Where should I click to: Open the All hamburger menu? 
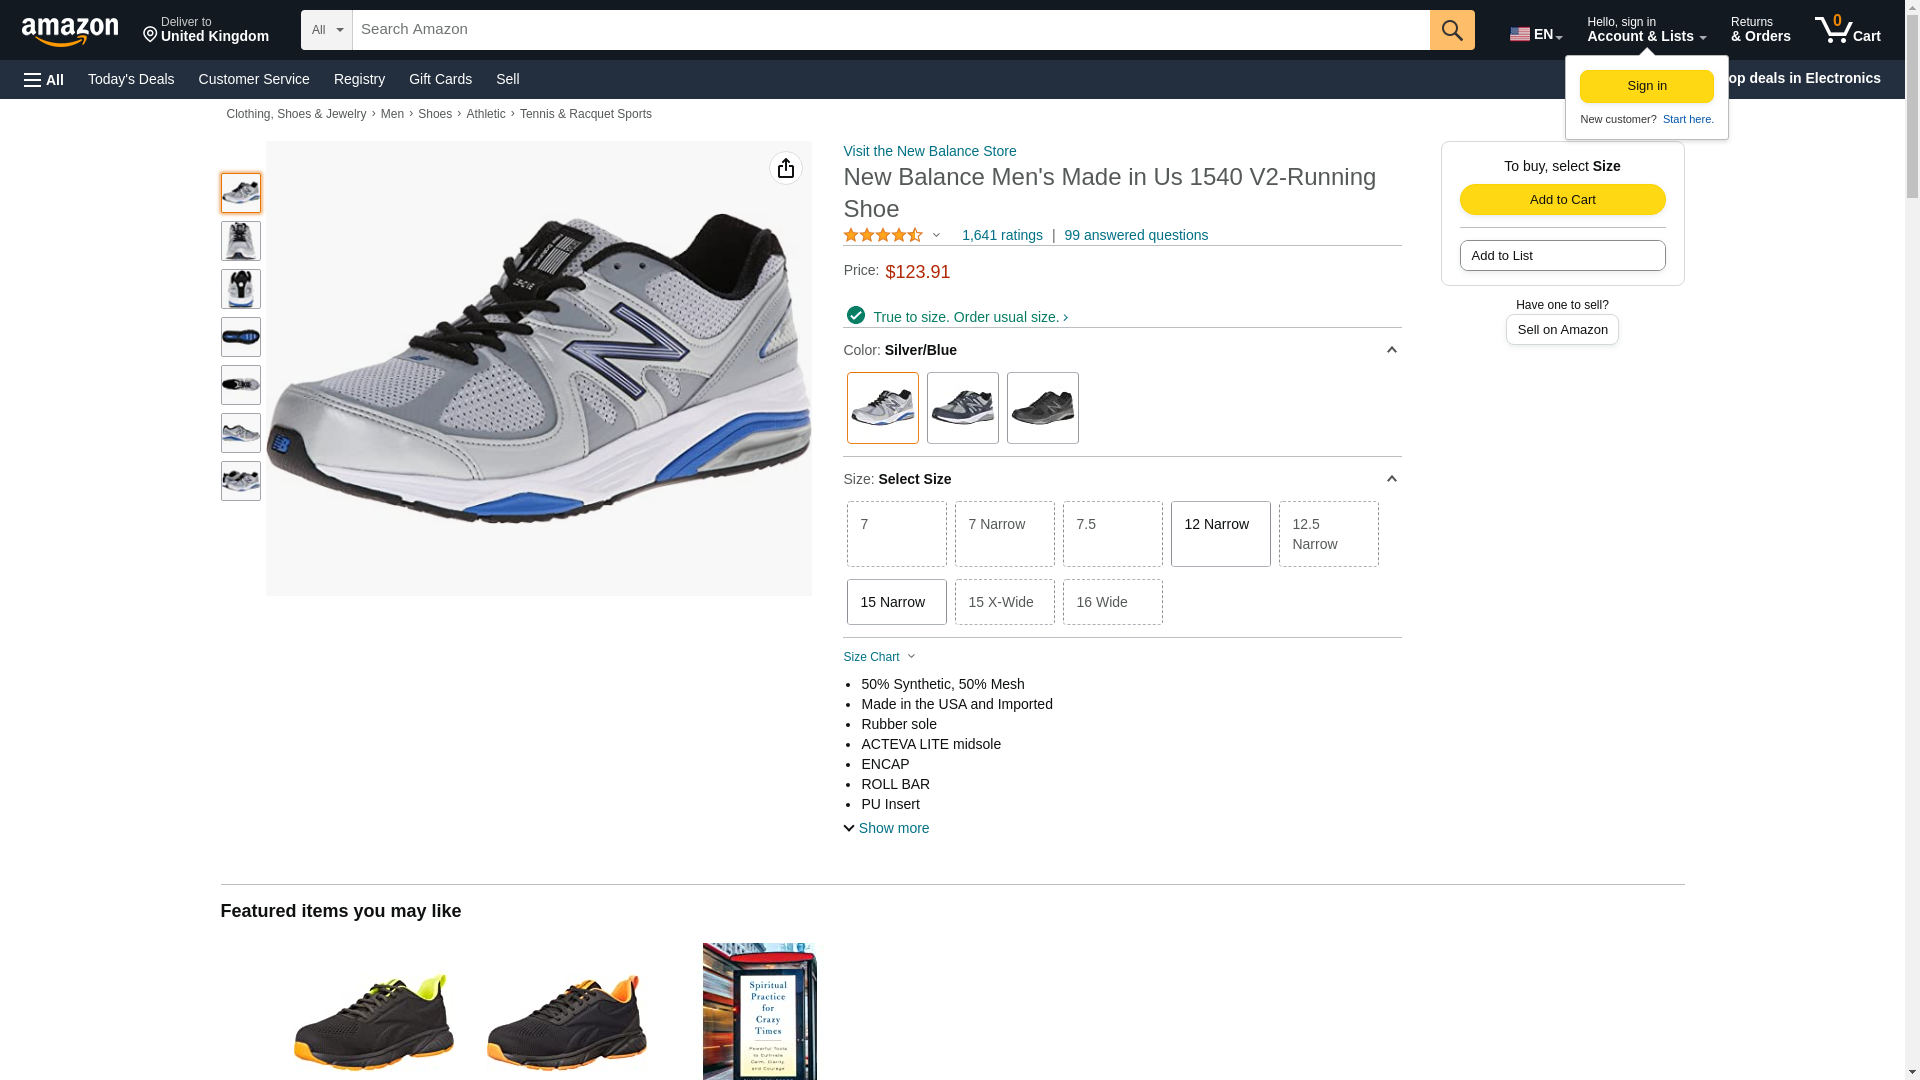(x=44, y=79)
